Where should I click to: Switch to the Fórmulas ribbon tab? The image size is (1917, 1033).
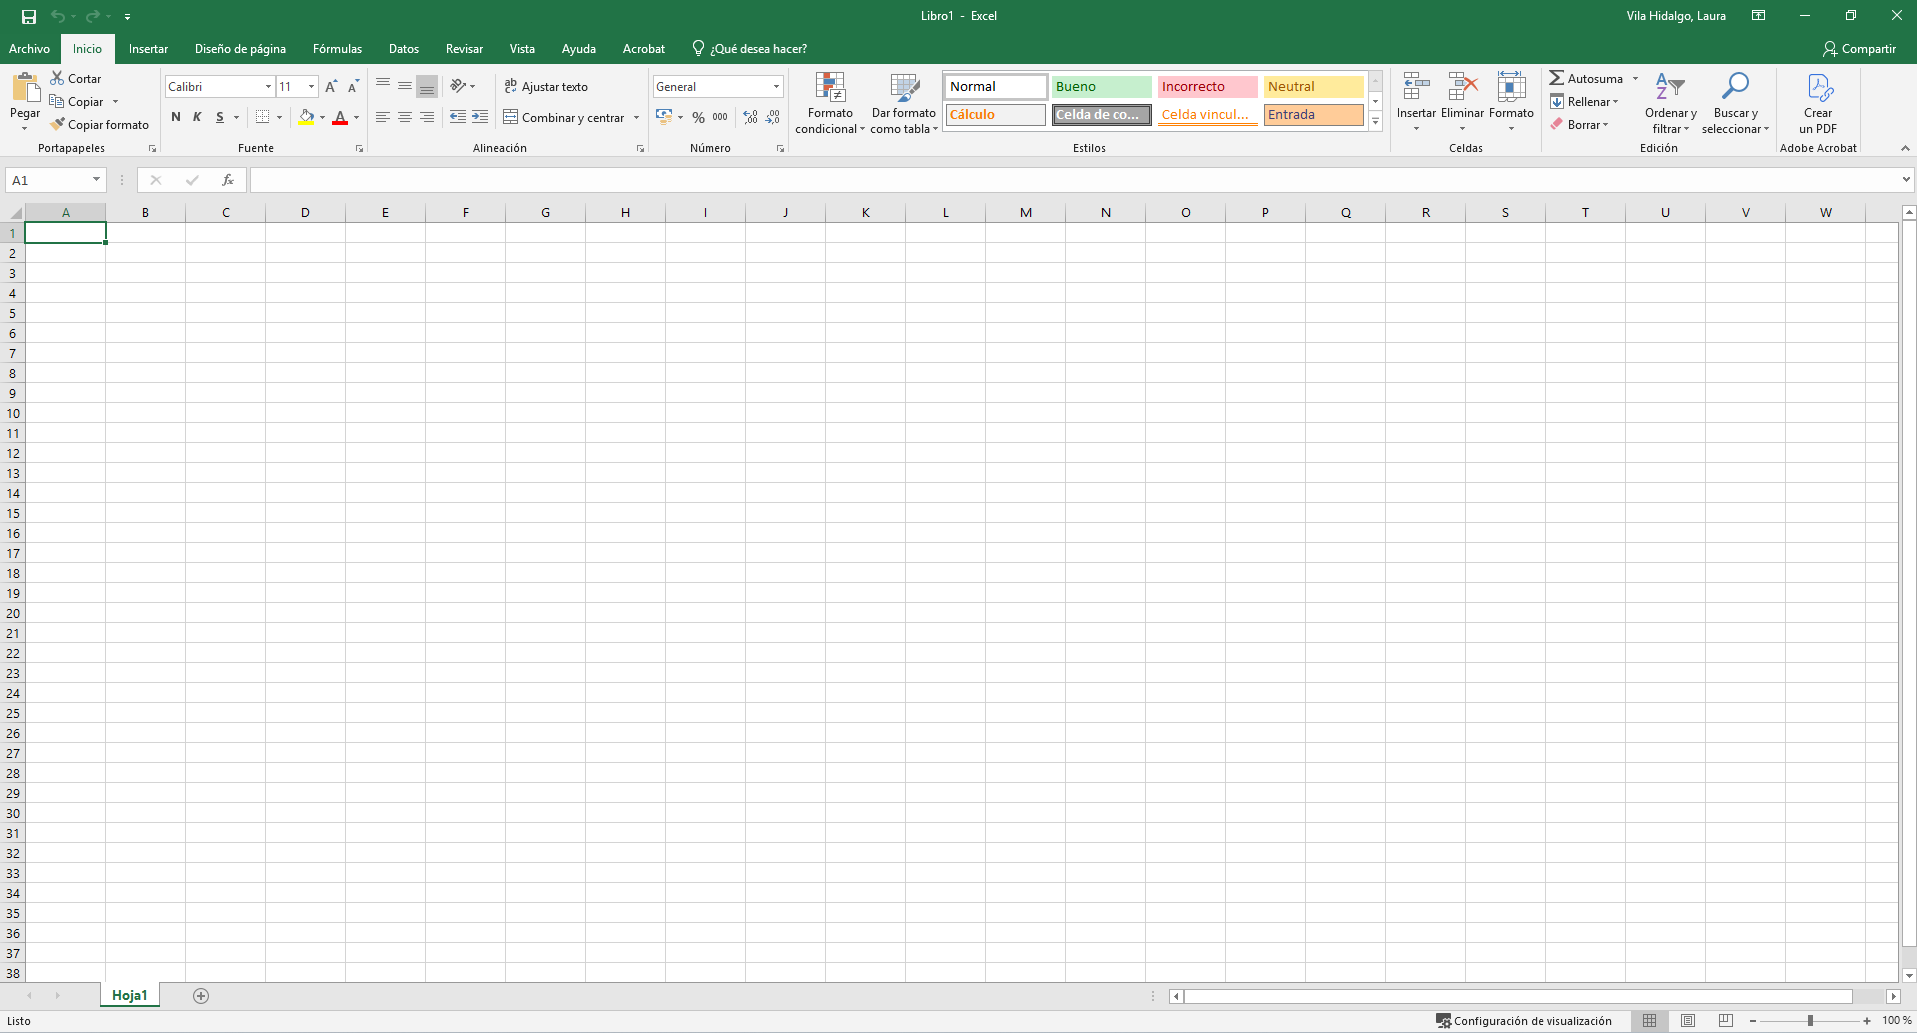pyautogui.click(x=337, y=49)
